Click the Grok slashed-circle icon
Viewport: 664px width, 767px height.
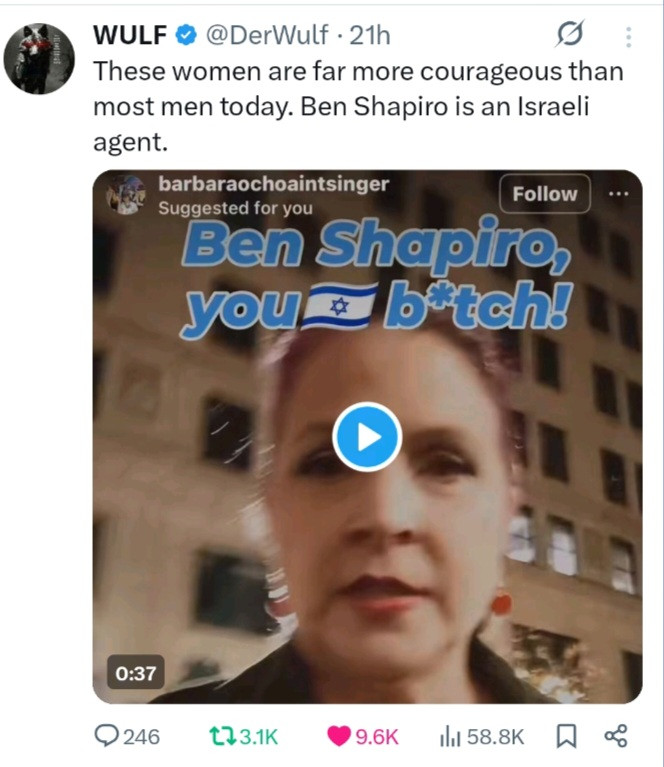point(570,34)
